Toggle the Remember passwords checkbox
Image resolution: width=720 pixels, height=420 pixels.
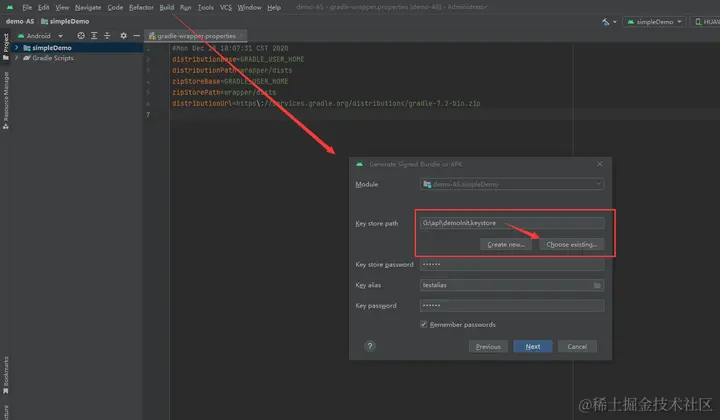pos(423,325)
